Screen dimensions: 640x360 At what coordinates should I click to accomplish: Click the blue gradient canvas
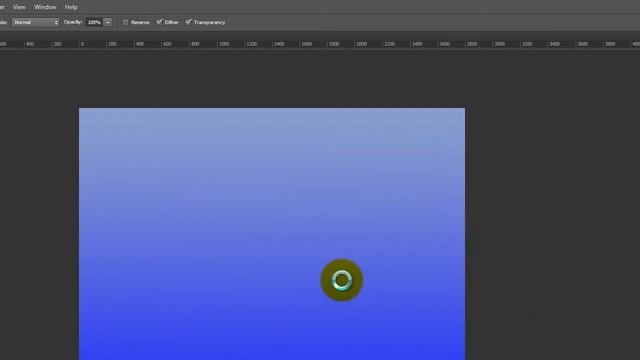pos(272,234)
